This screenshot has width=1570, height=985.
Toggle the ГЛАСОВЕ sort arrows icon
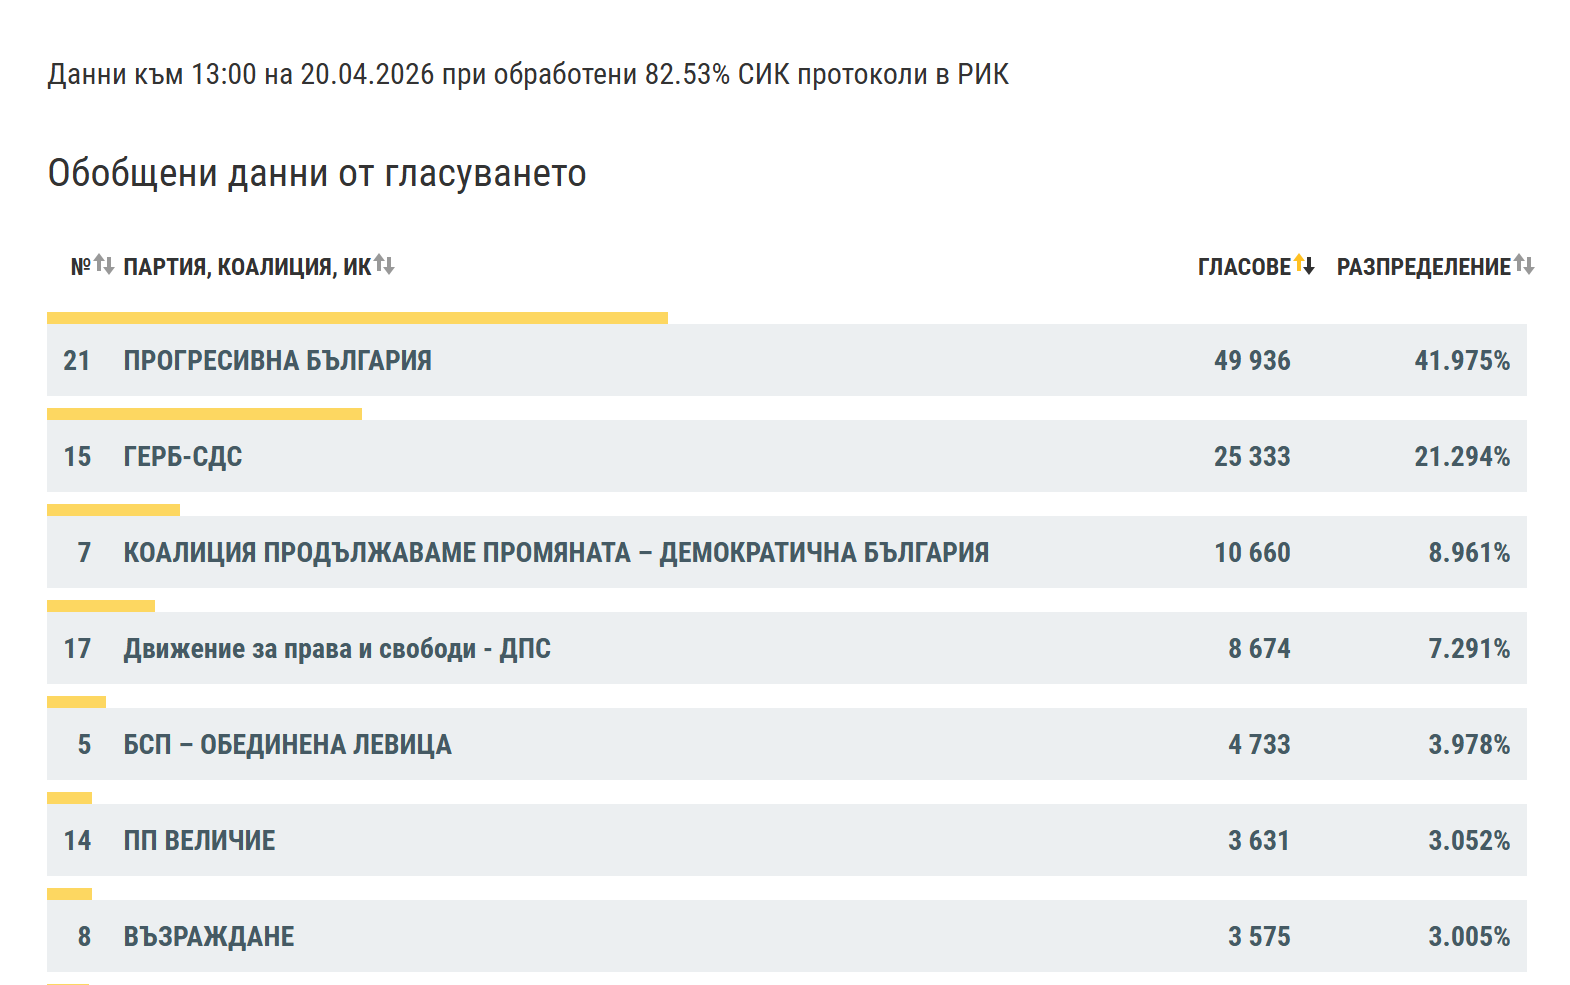coord(1304,265)
